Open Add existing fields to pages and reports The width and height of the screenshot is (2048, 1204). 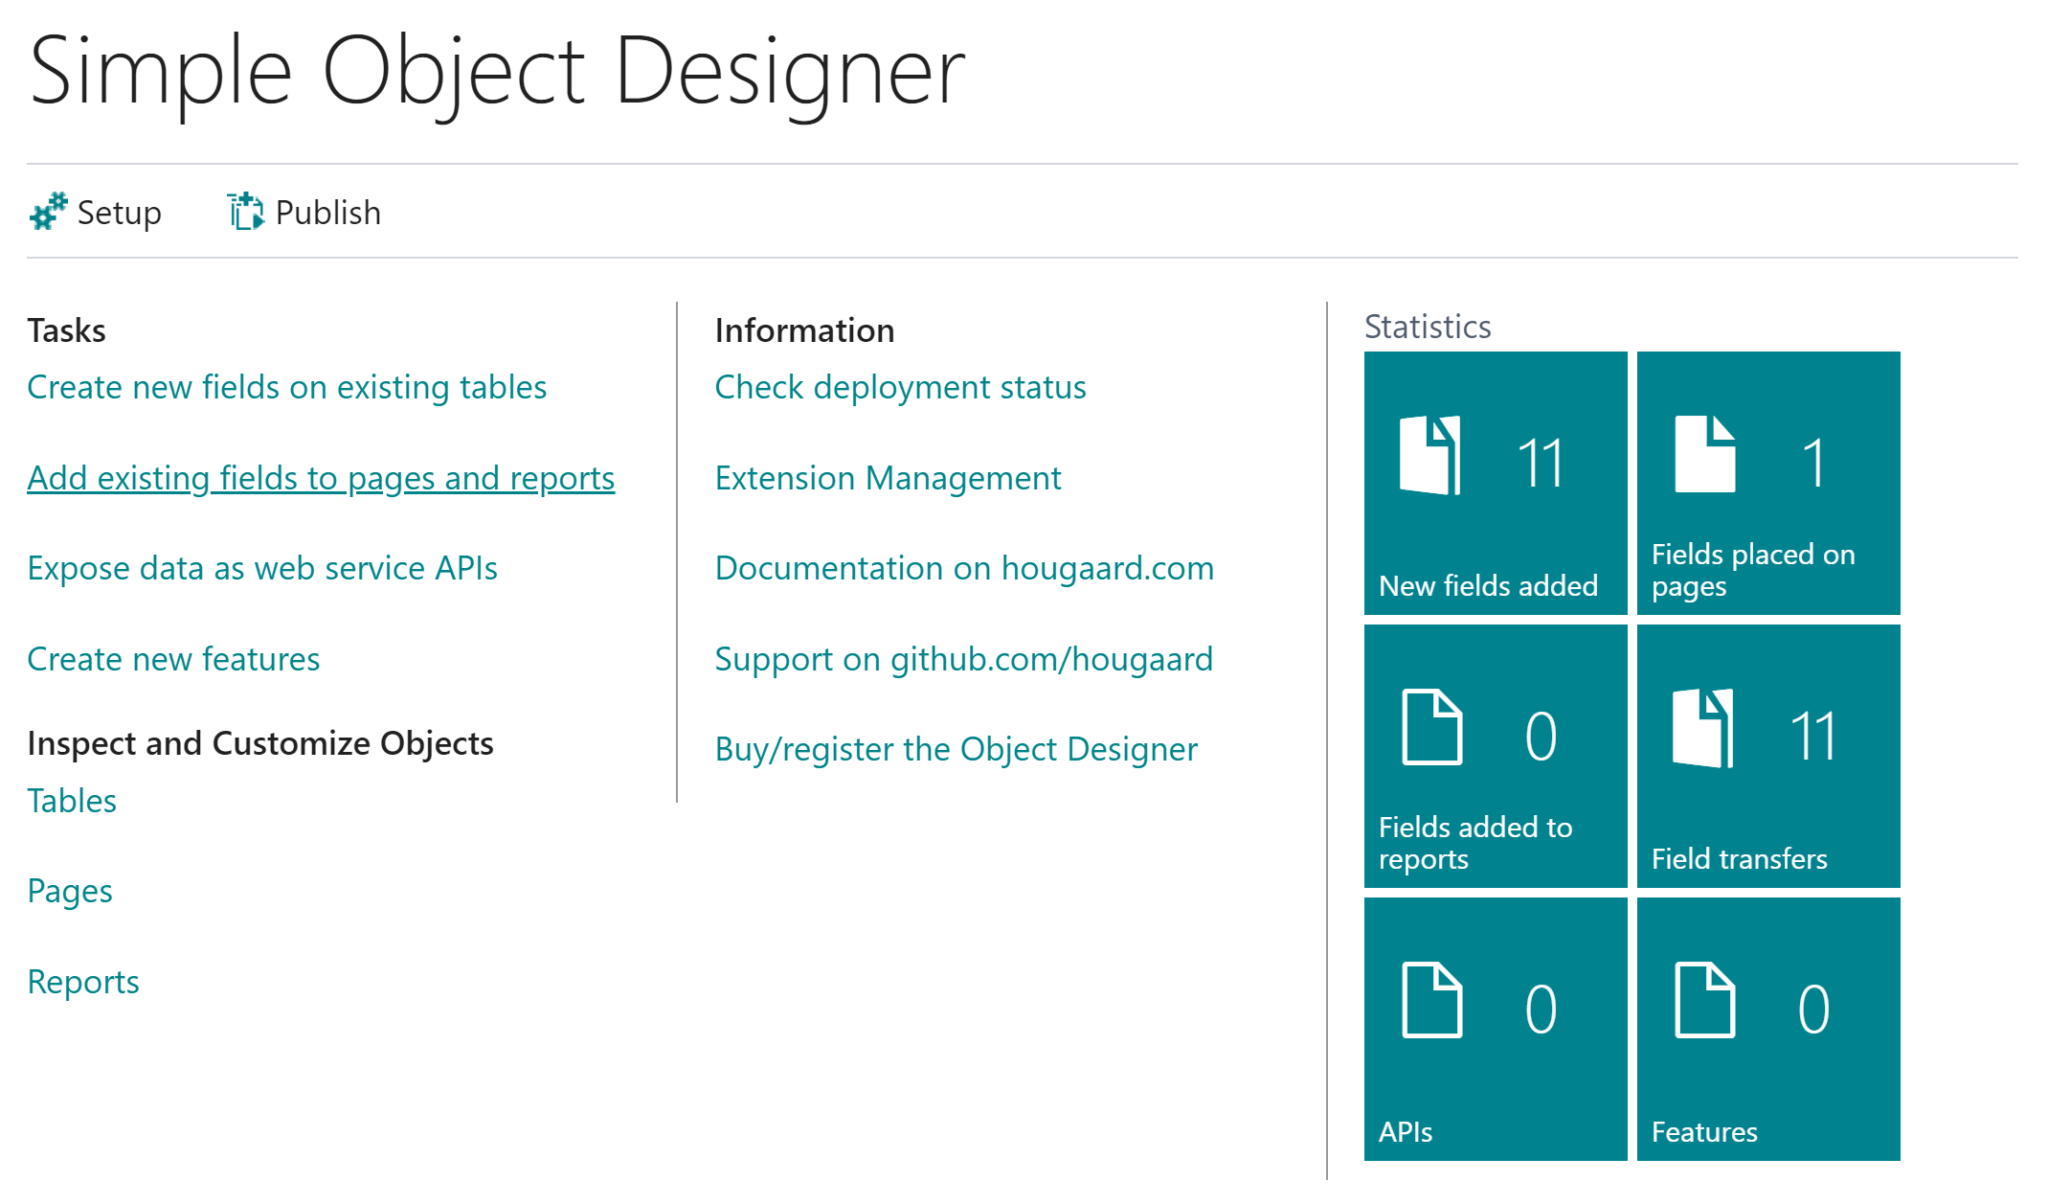pos(321,477)
